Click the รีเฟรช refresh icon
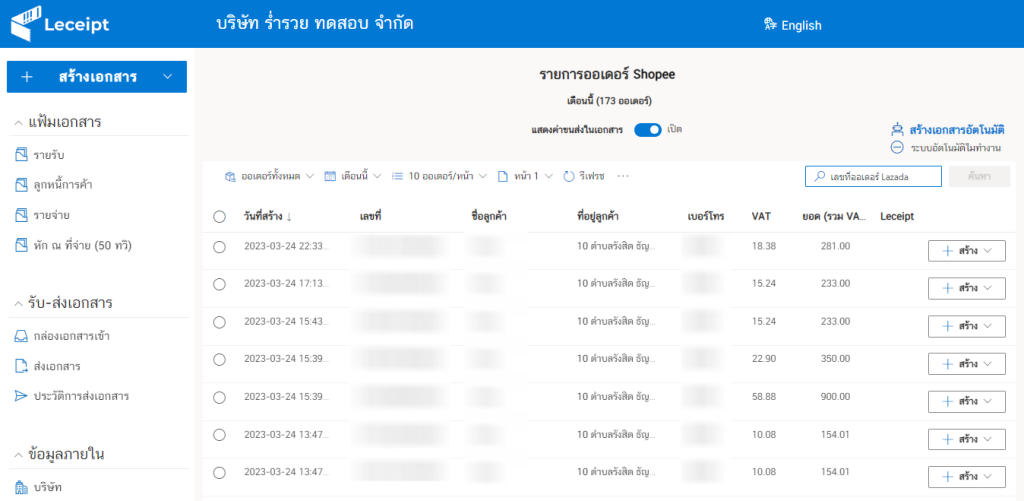The image size is (1024, 501). (x=569, y=176)
